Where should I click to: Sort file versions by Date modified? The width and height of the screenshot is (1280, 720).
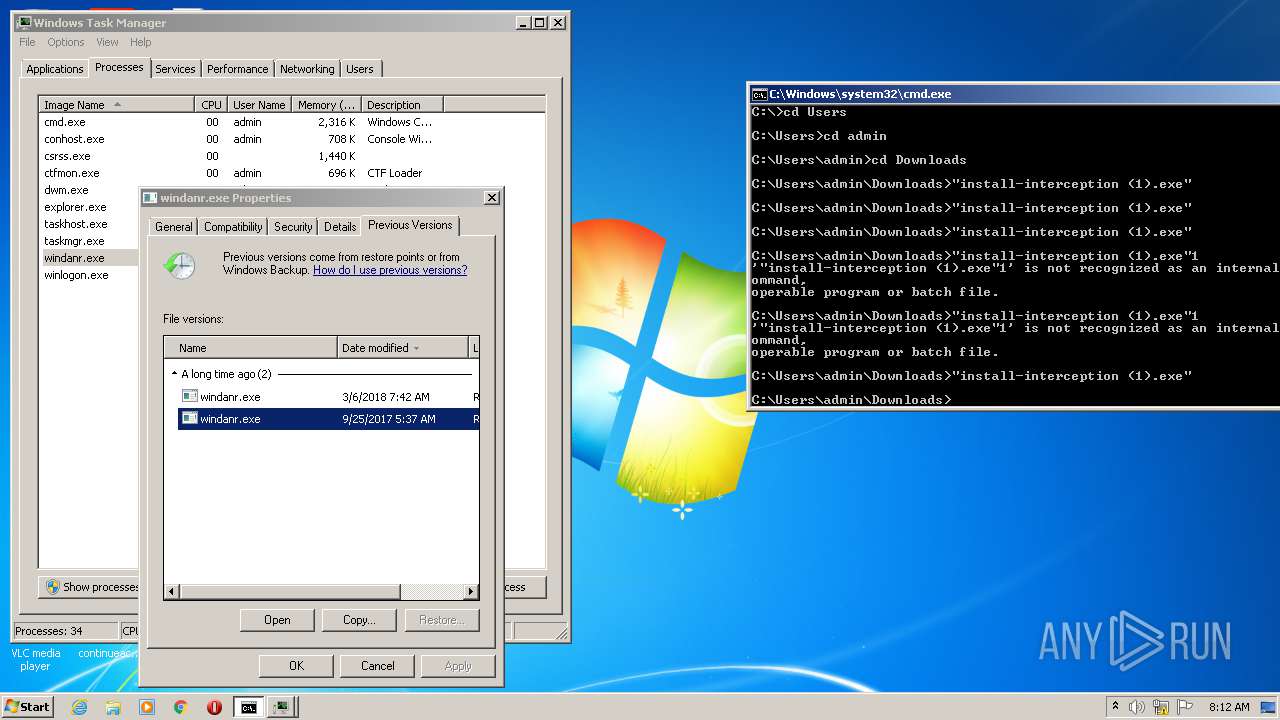(x=402, y=348)
